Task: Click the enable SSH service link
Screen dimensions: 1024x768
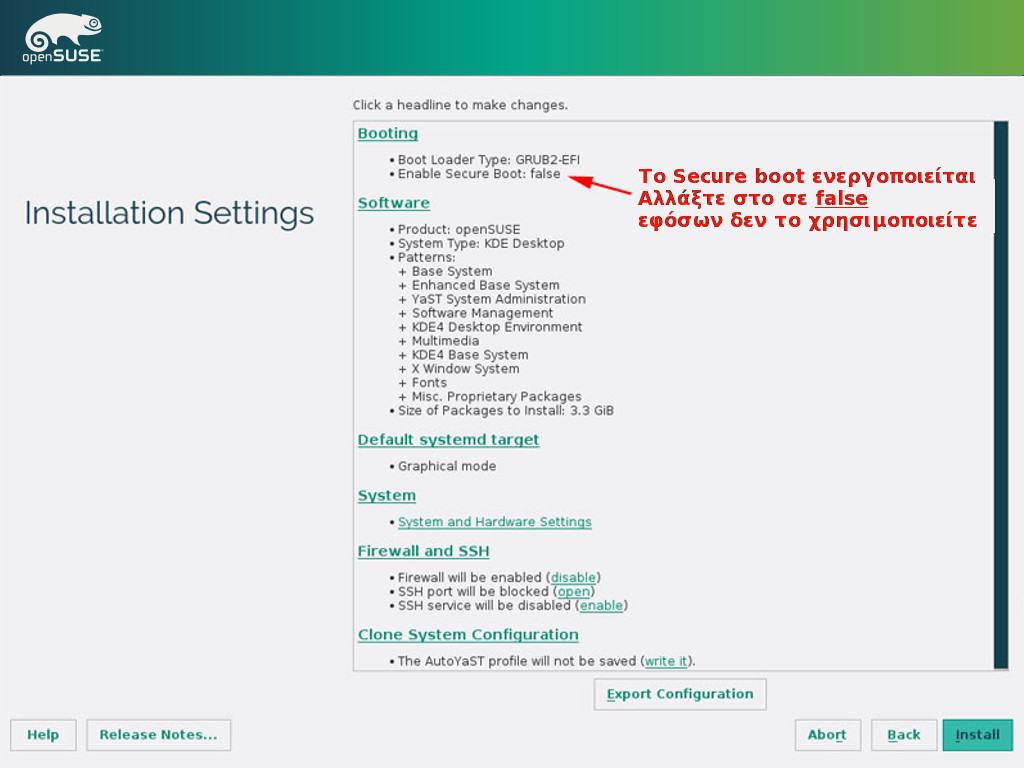Action: (601, 605)
